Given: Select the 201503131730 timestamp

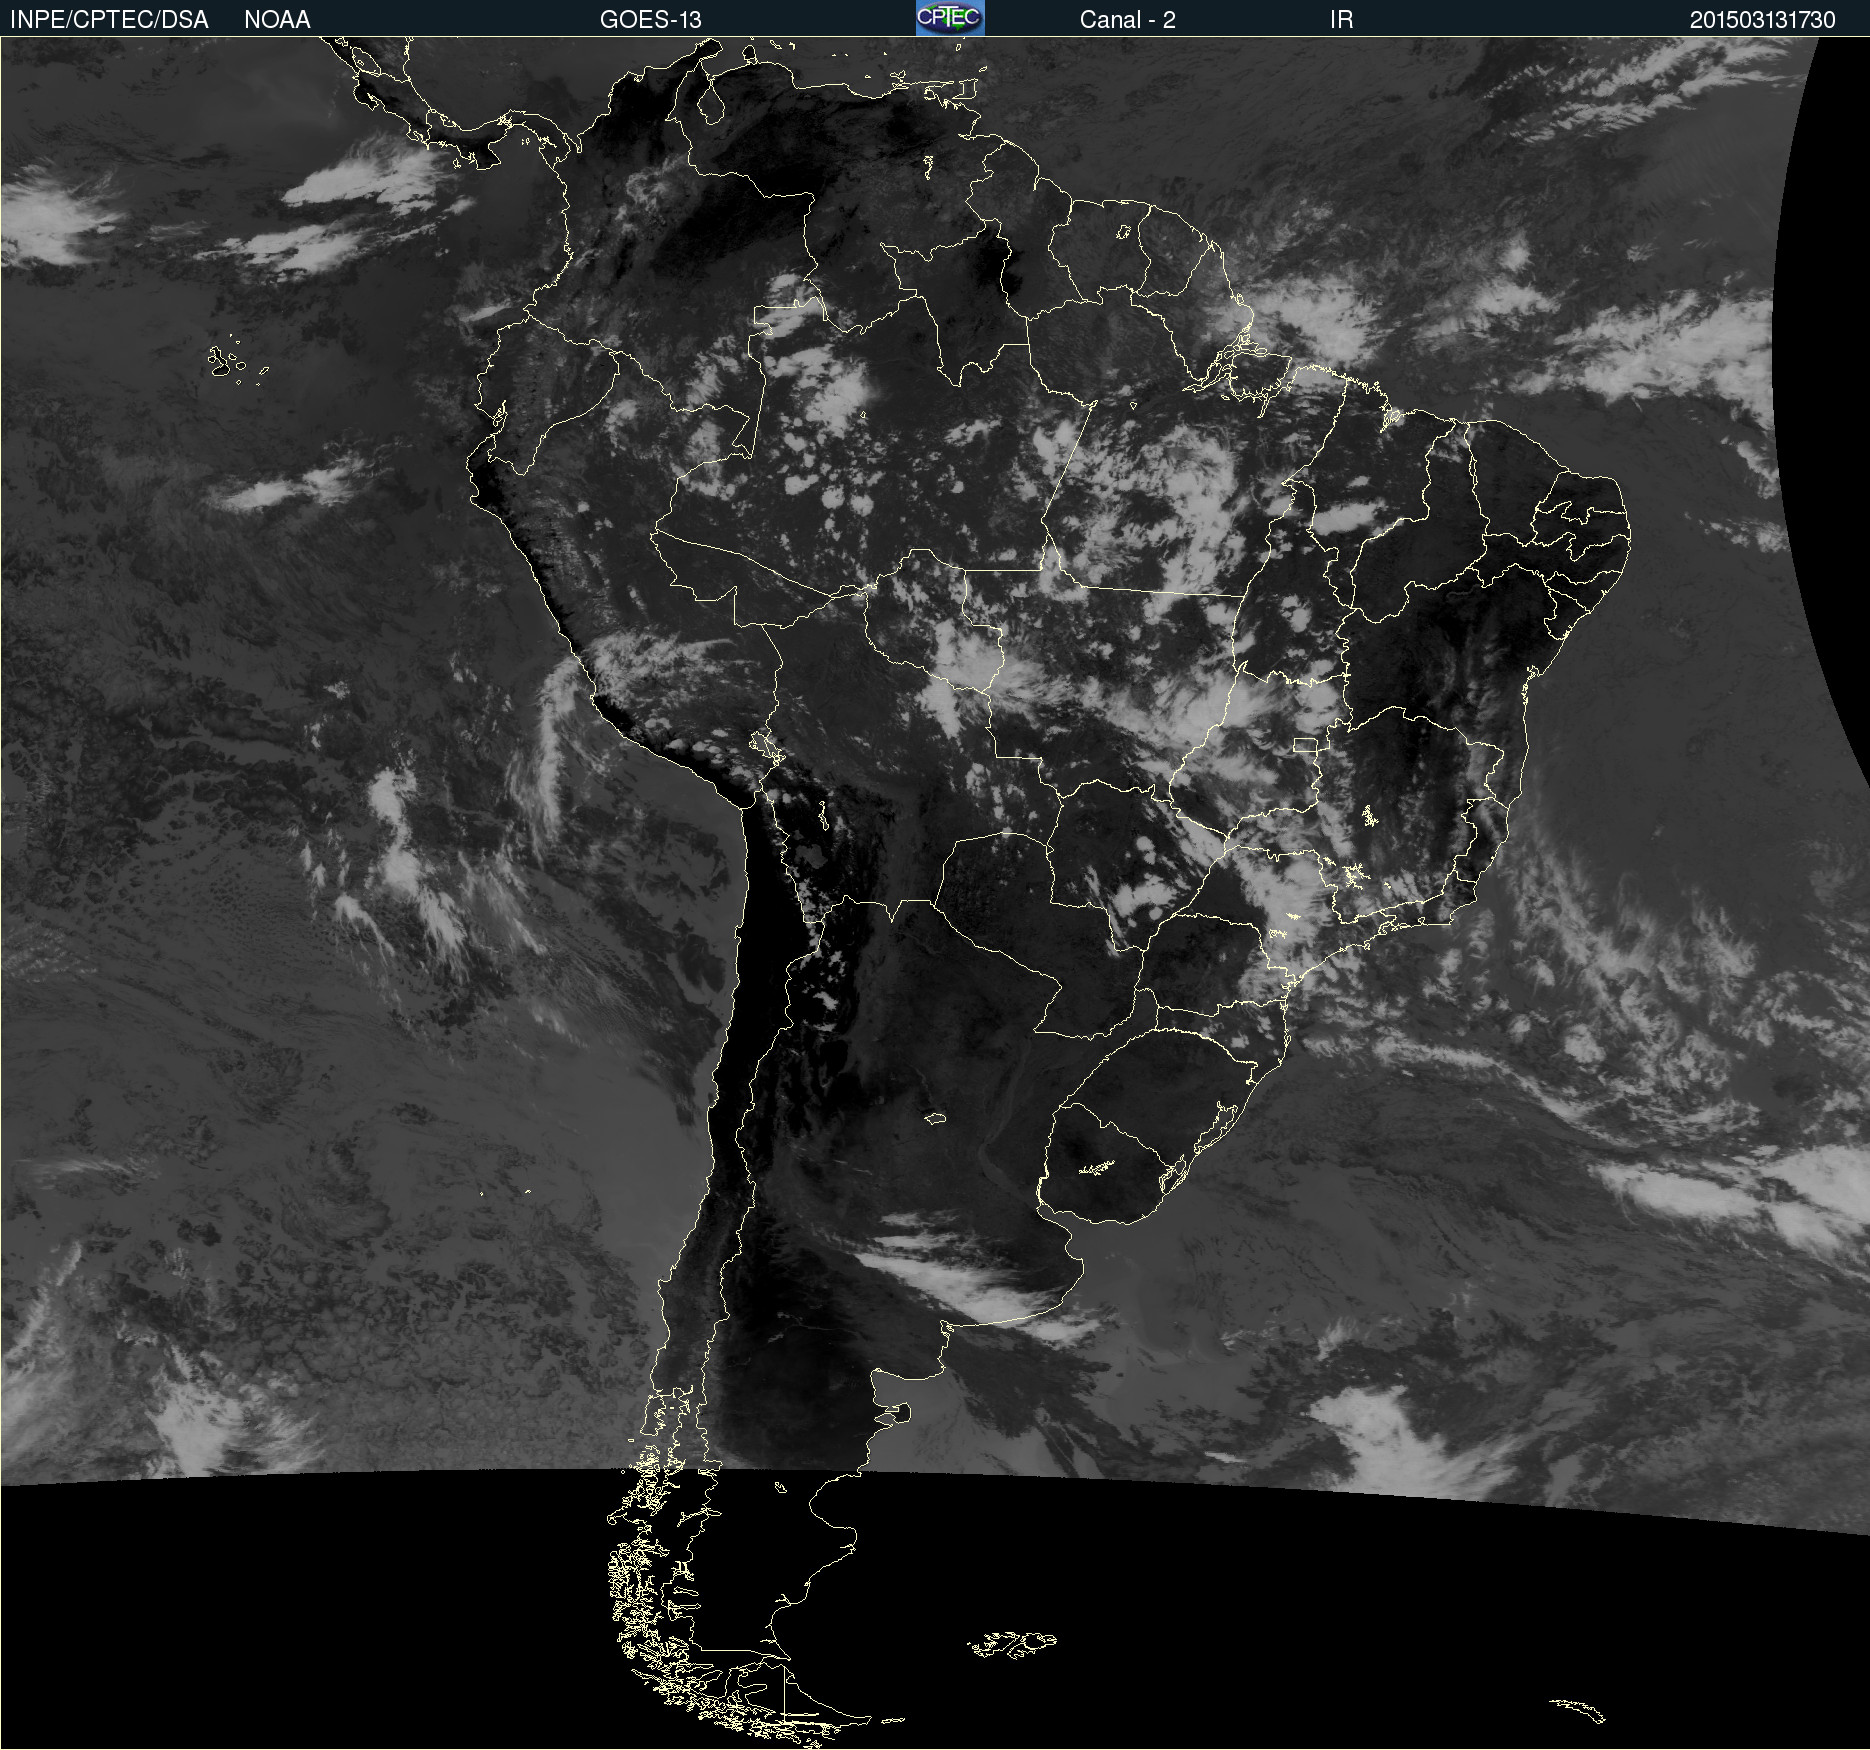Looking at the screenshot, I should point(1763,20).
